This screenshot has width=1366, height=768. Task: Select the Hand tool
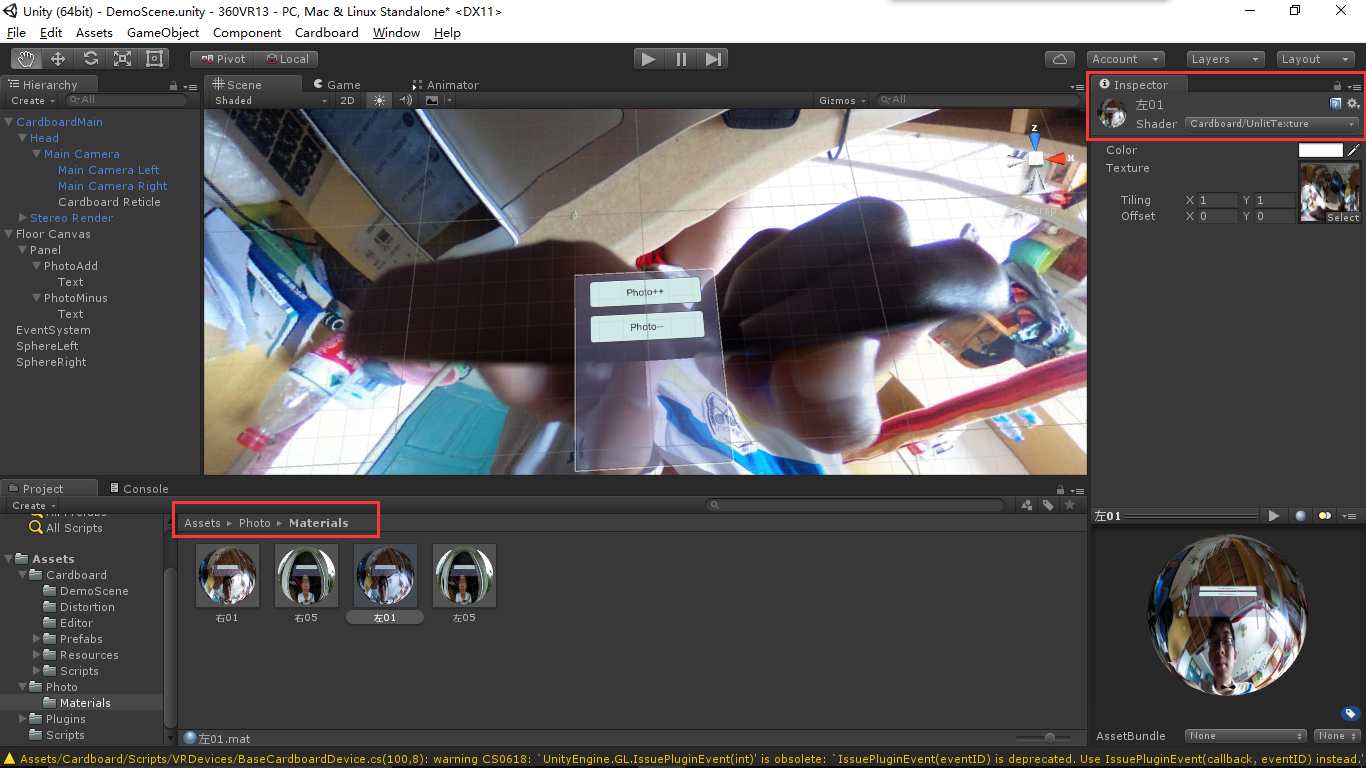tap(26, 59)
